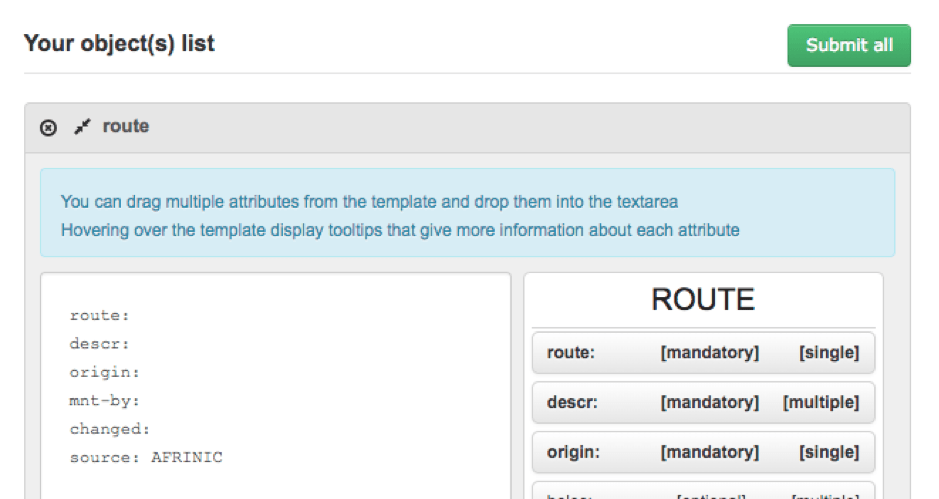The height and width of the screenshot is (499, 939).
Task: Click the route panel header title
Action: [126, 126]
